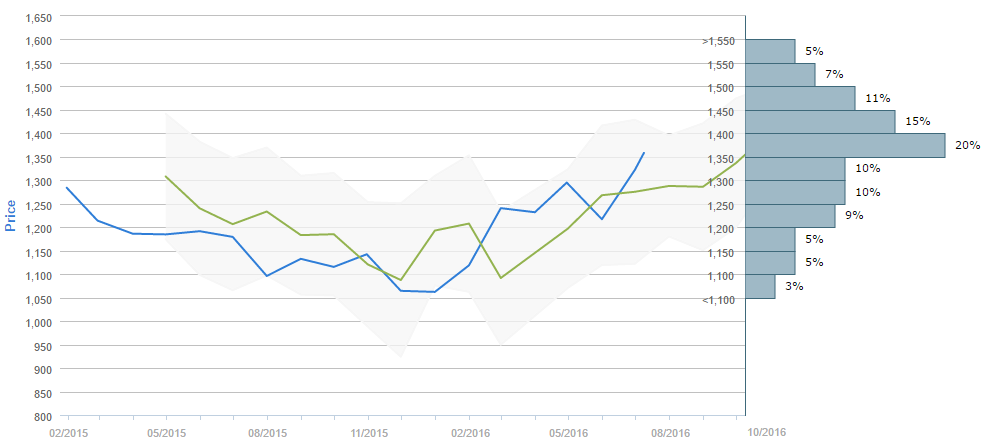Click the 05/2016 date label
990x445 pixels.
pos(568,433)
